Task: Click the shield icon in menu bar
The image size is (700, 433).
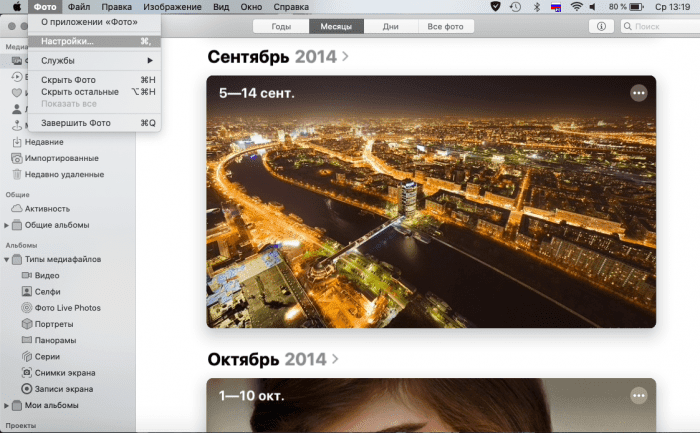Action: point(495,7)
